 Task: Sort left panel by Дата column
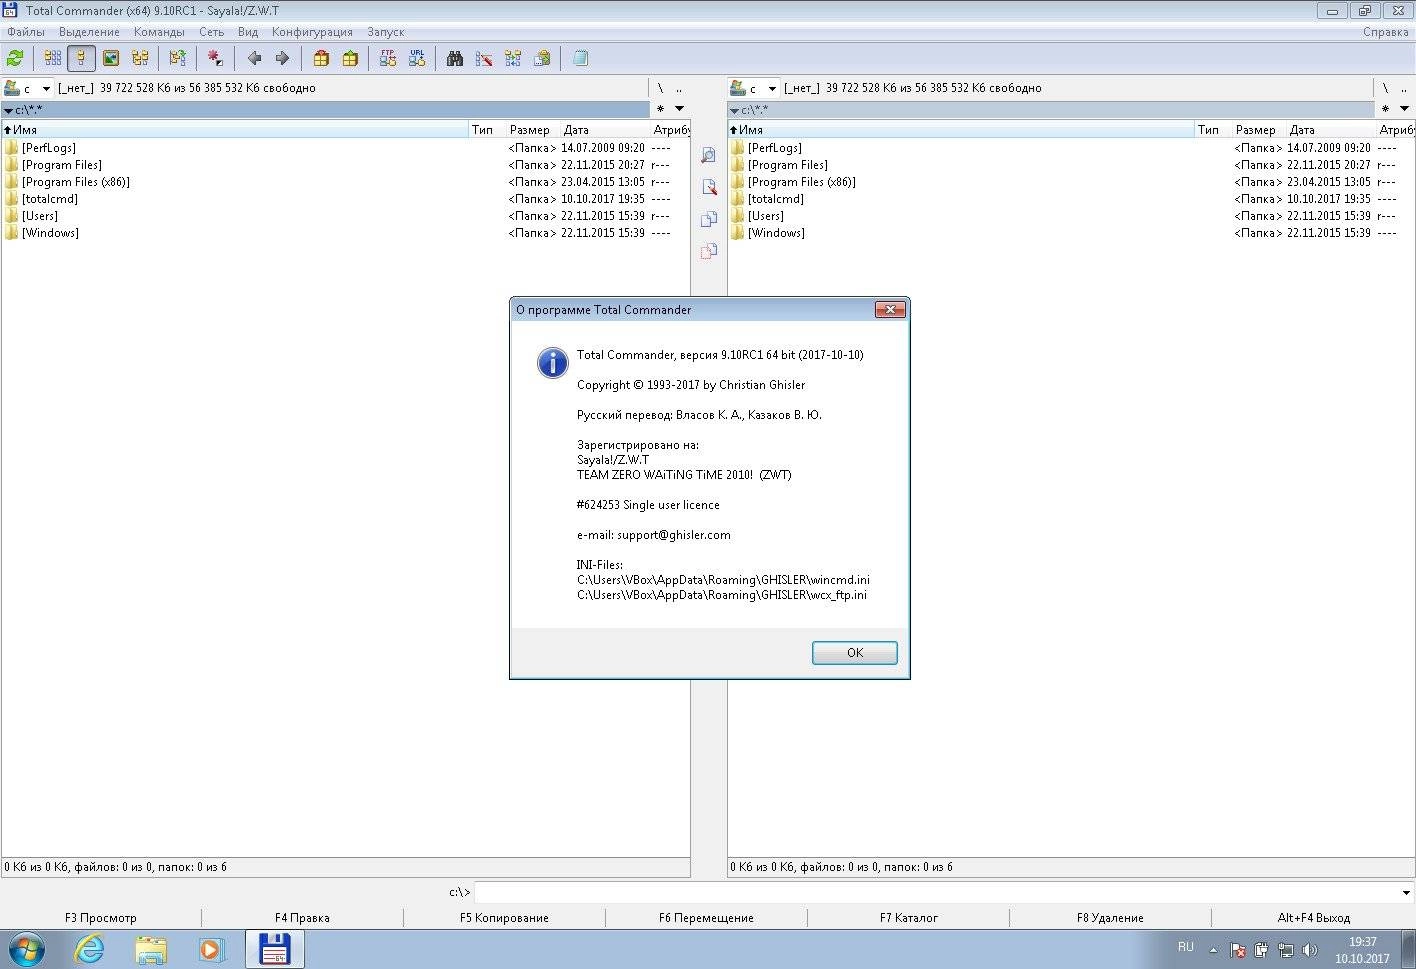[x=605, y=130]
